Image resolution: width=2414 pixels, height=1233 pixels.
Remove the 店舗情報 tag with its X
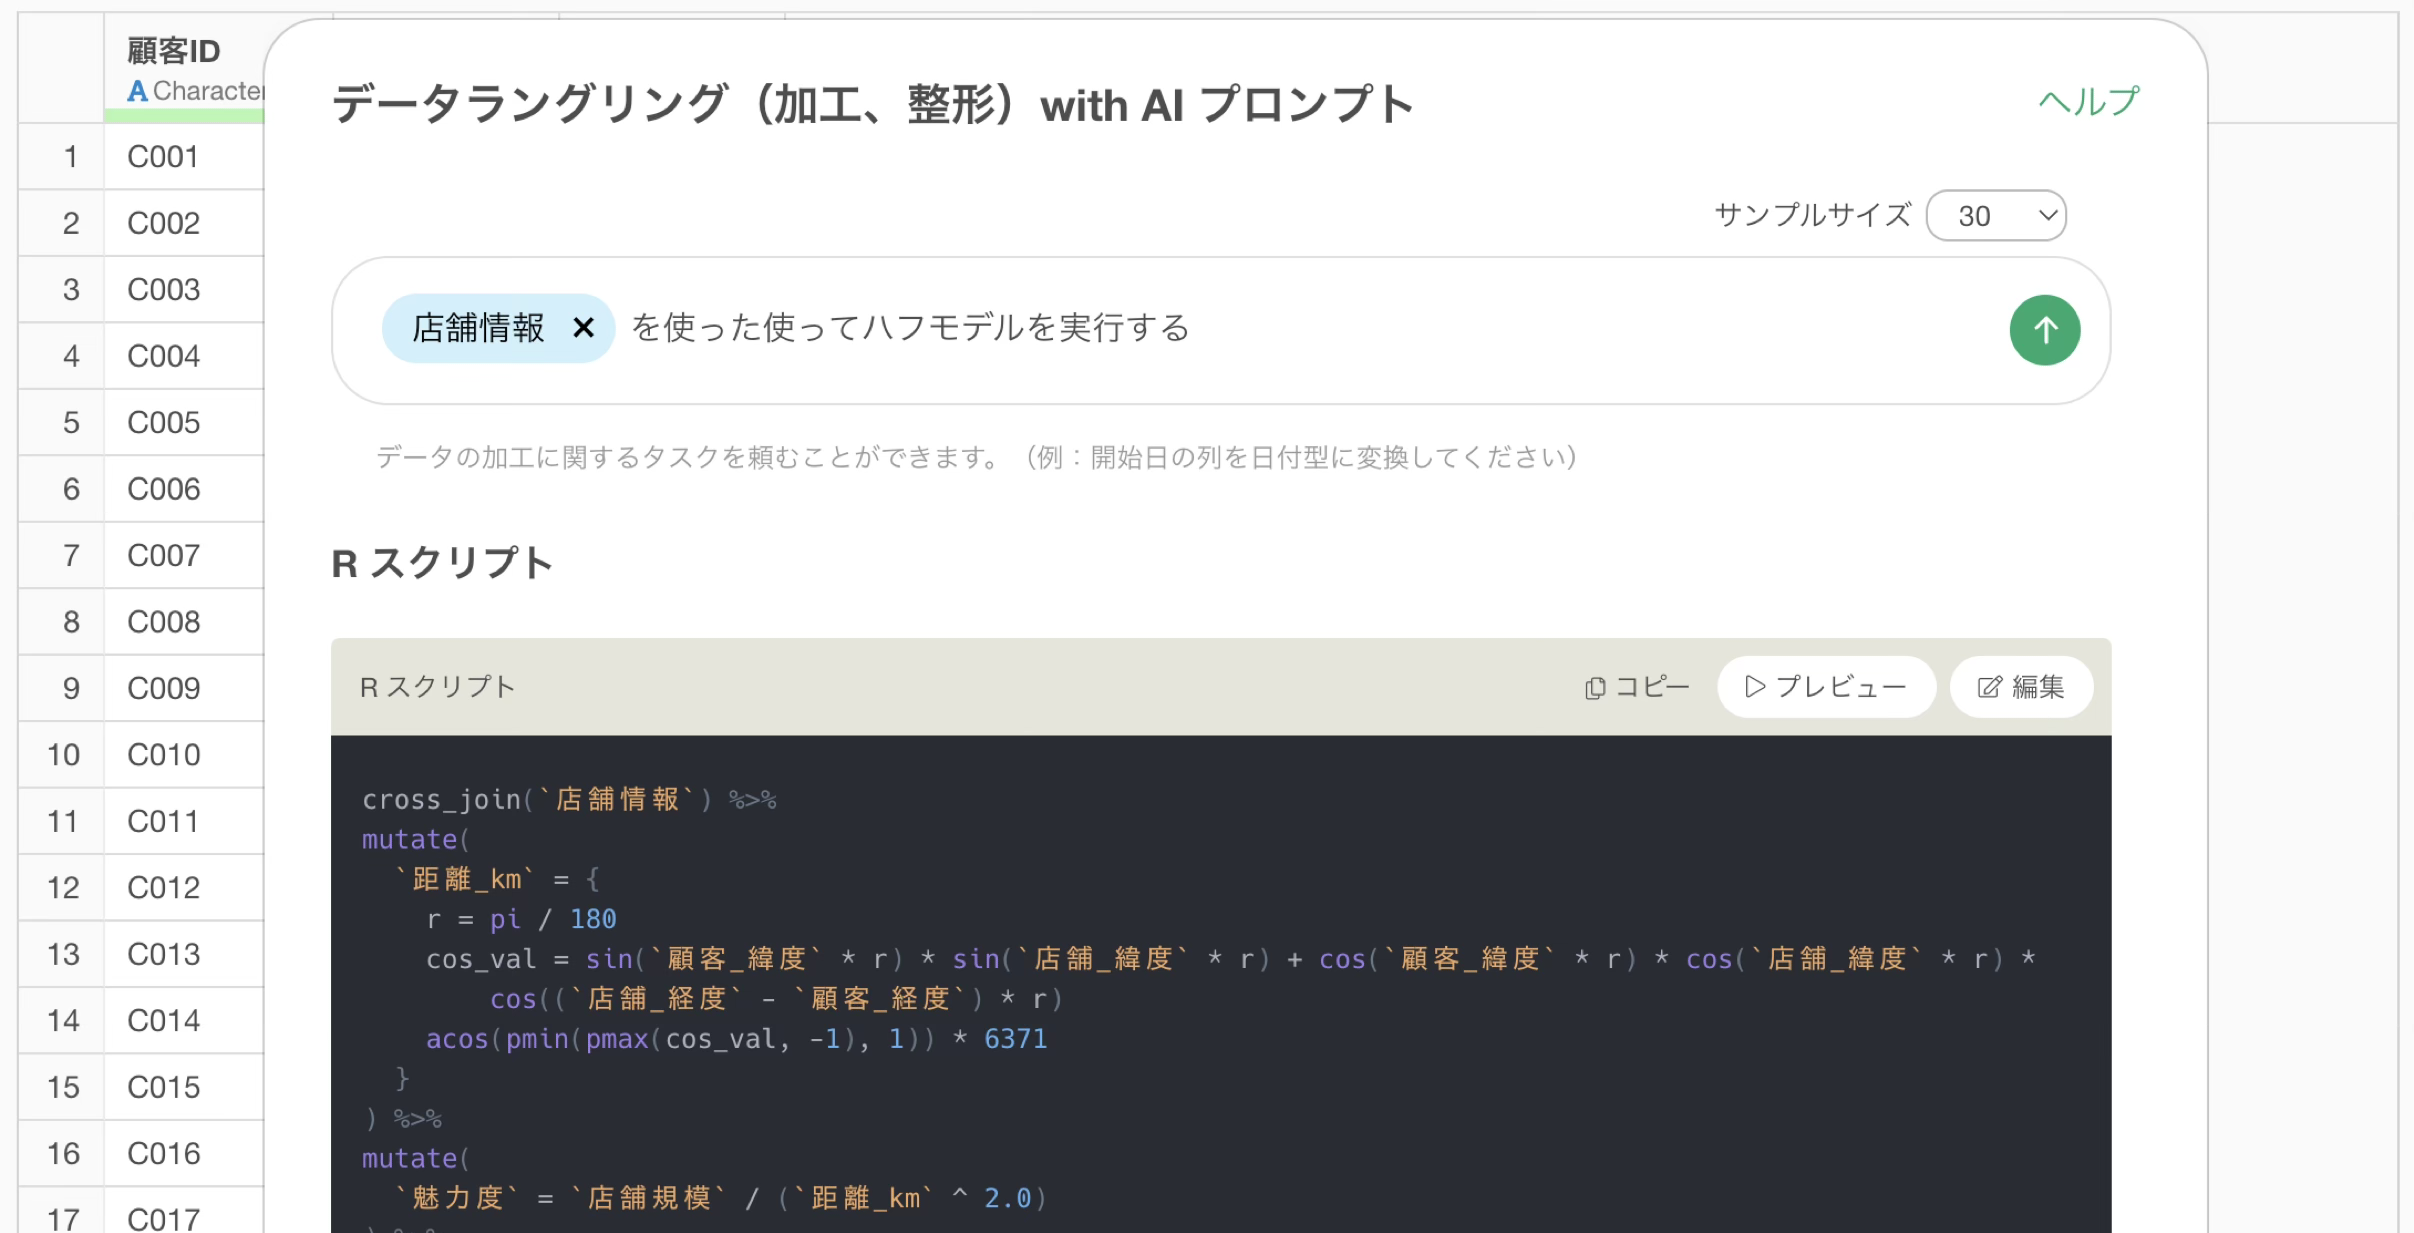pos(584,328)
